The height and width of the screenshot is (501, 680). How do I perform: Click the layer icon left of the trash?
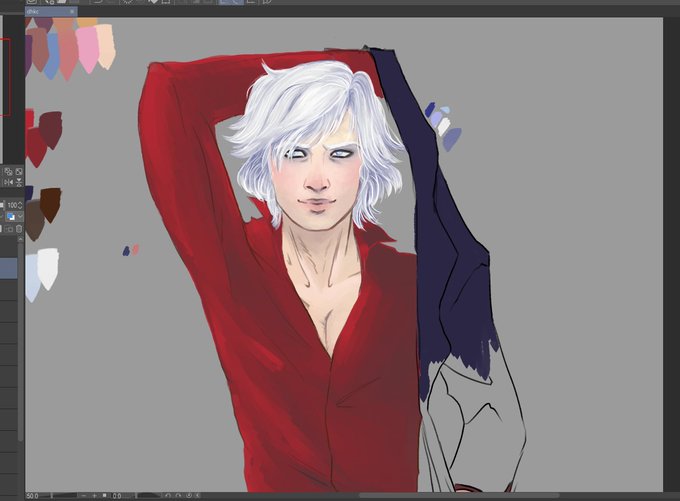[x=9, y=229]
